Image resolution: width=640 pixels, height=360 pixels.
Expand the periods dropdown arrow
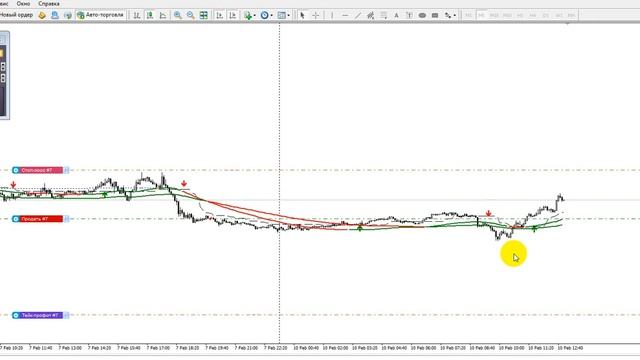(272, 16)
